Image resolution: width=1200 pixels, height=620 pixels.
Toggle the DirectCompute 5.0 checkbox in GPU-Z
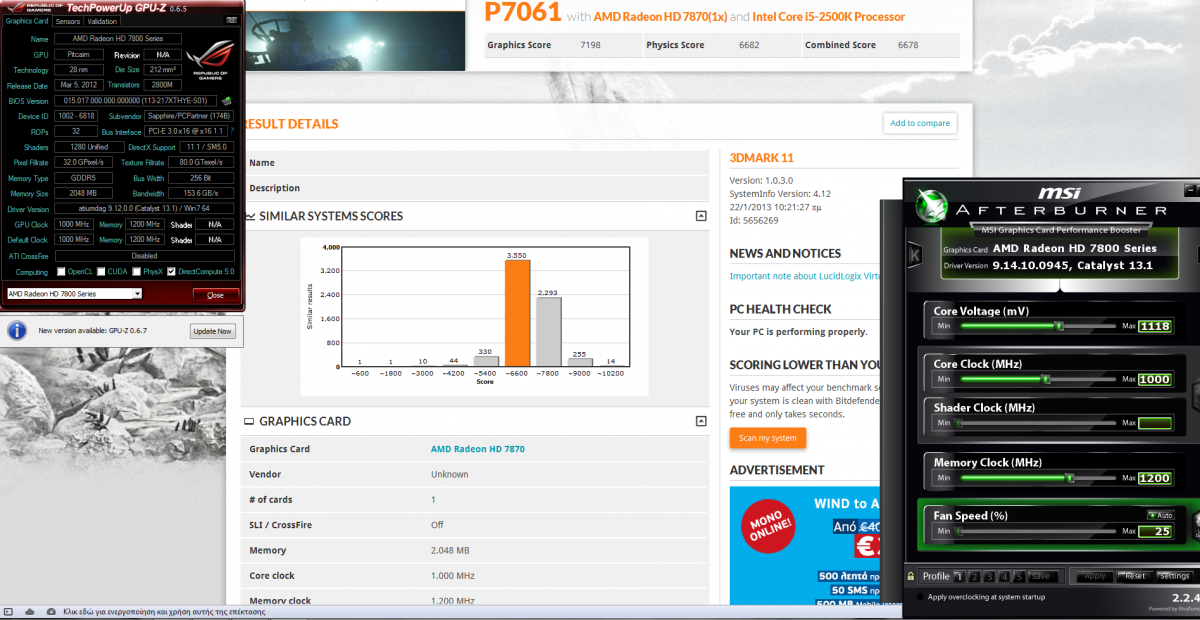[171, 272]
